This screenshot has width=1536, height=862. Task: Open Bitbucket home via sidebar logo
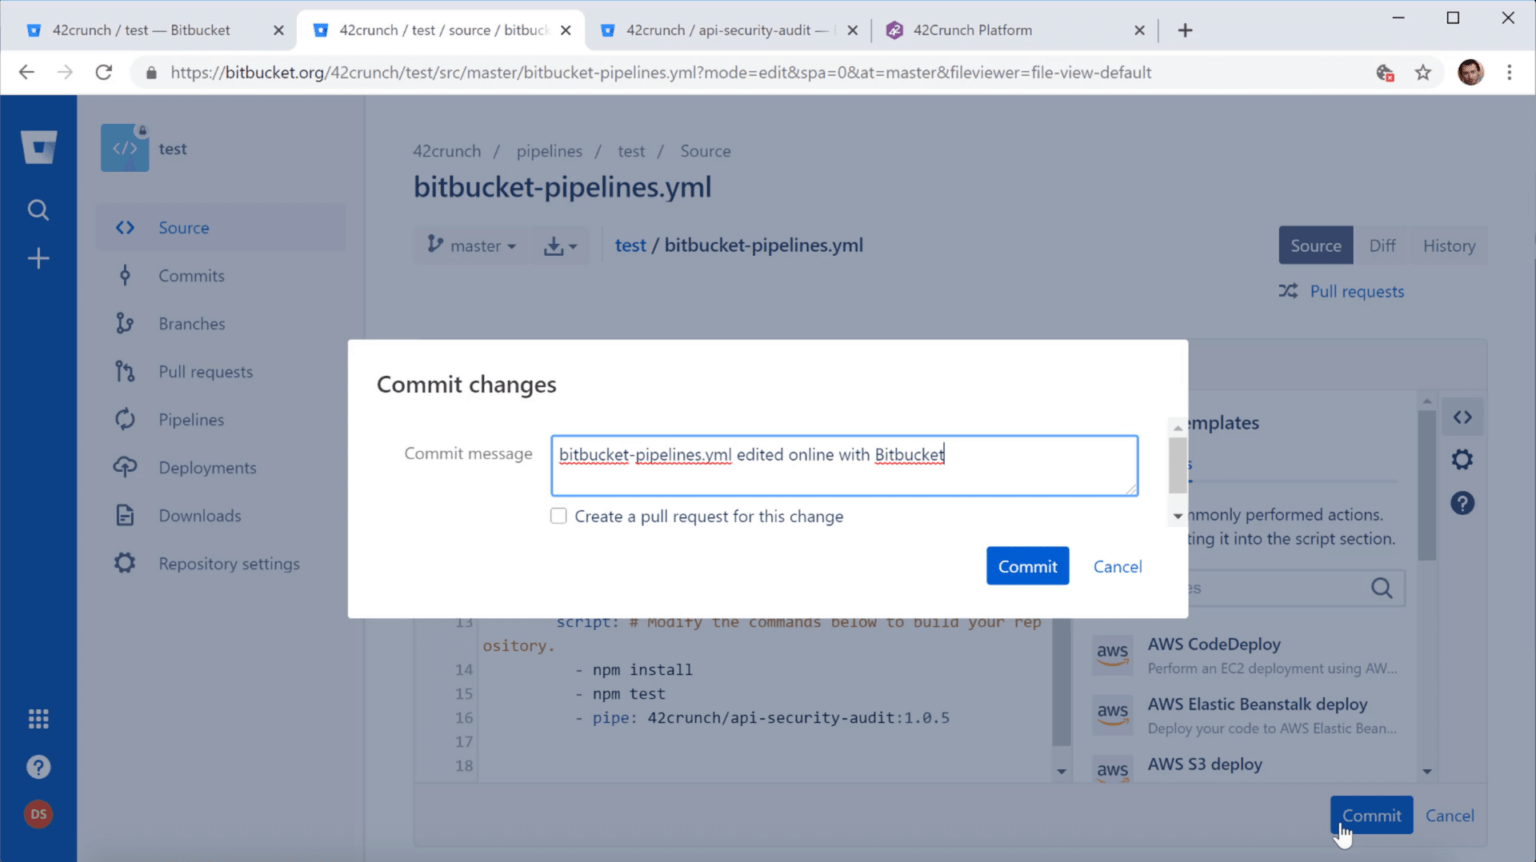pyautogui.click(x=38, y=146)
